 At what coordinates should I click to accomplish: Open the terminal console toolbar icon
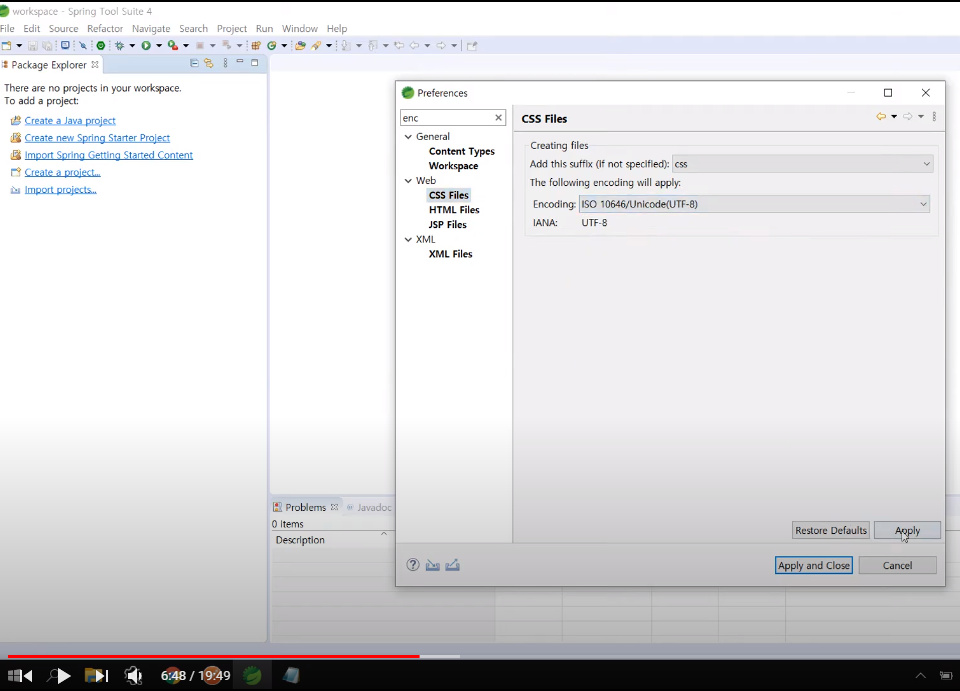(65, 45)
